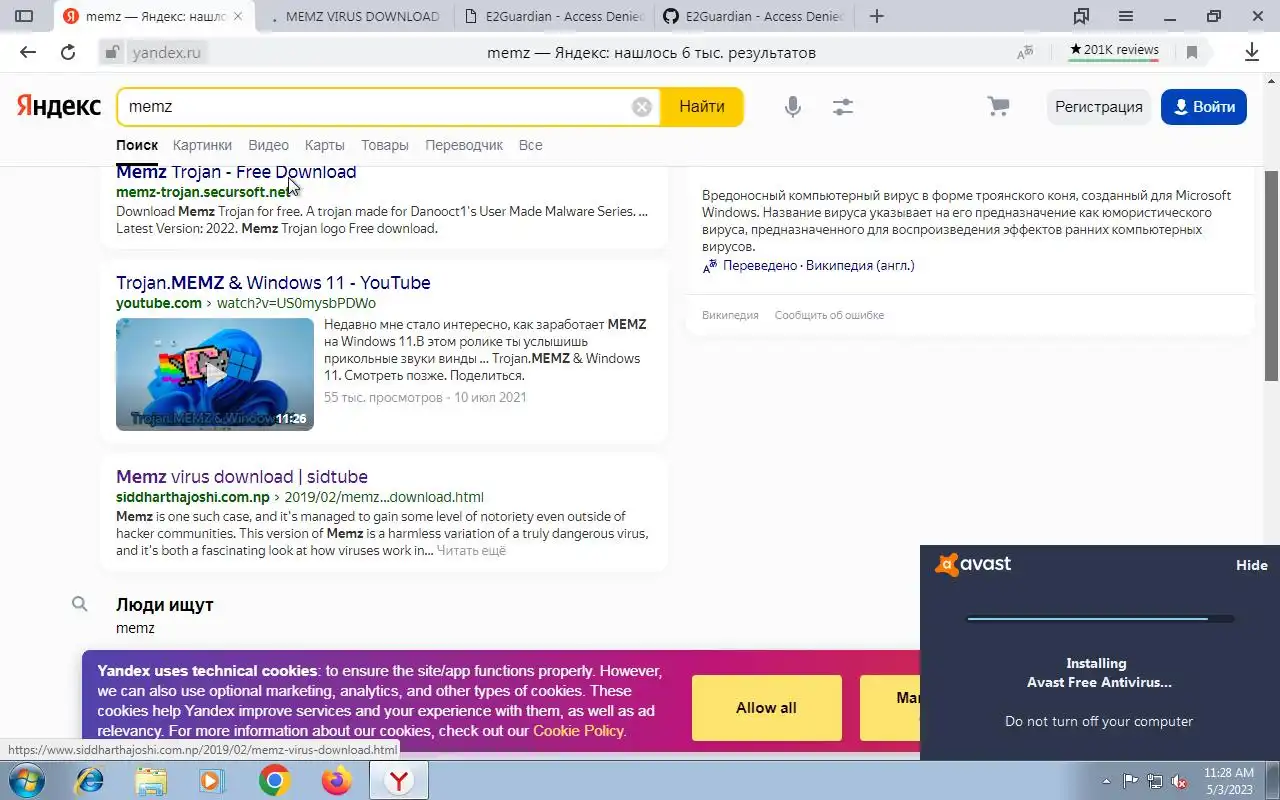Switch to E2Guardian tab with page icon
The image size is (1280, 800).
tap(555, 16)
